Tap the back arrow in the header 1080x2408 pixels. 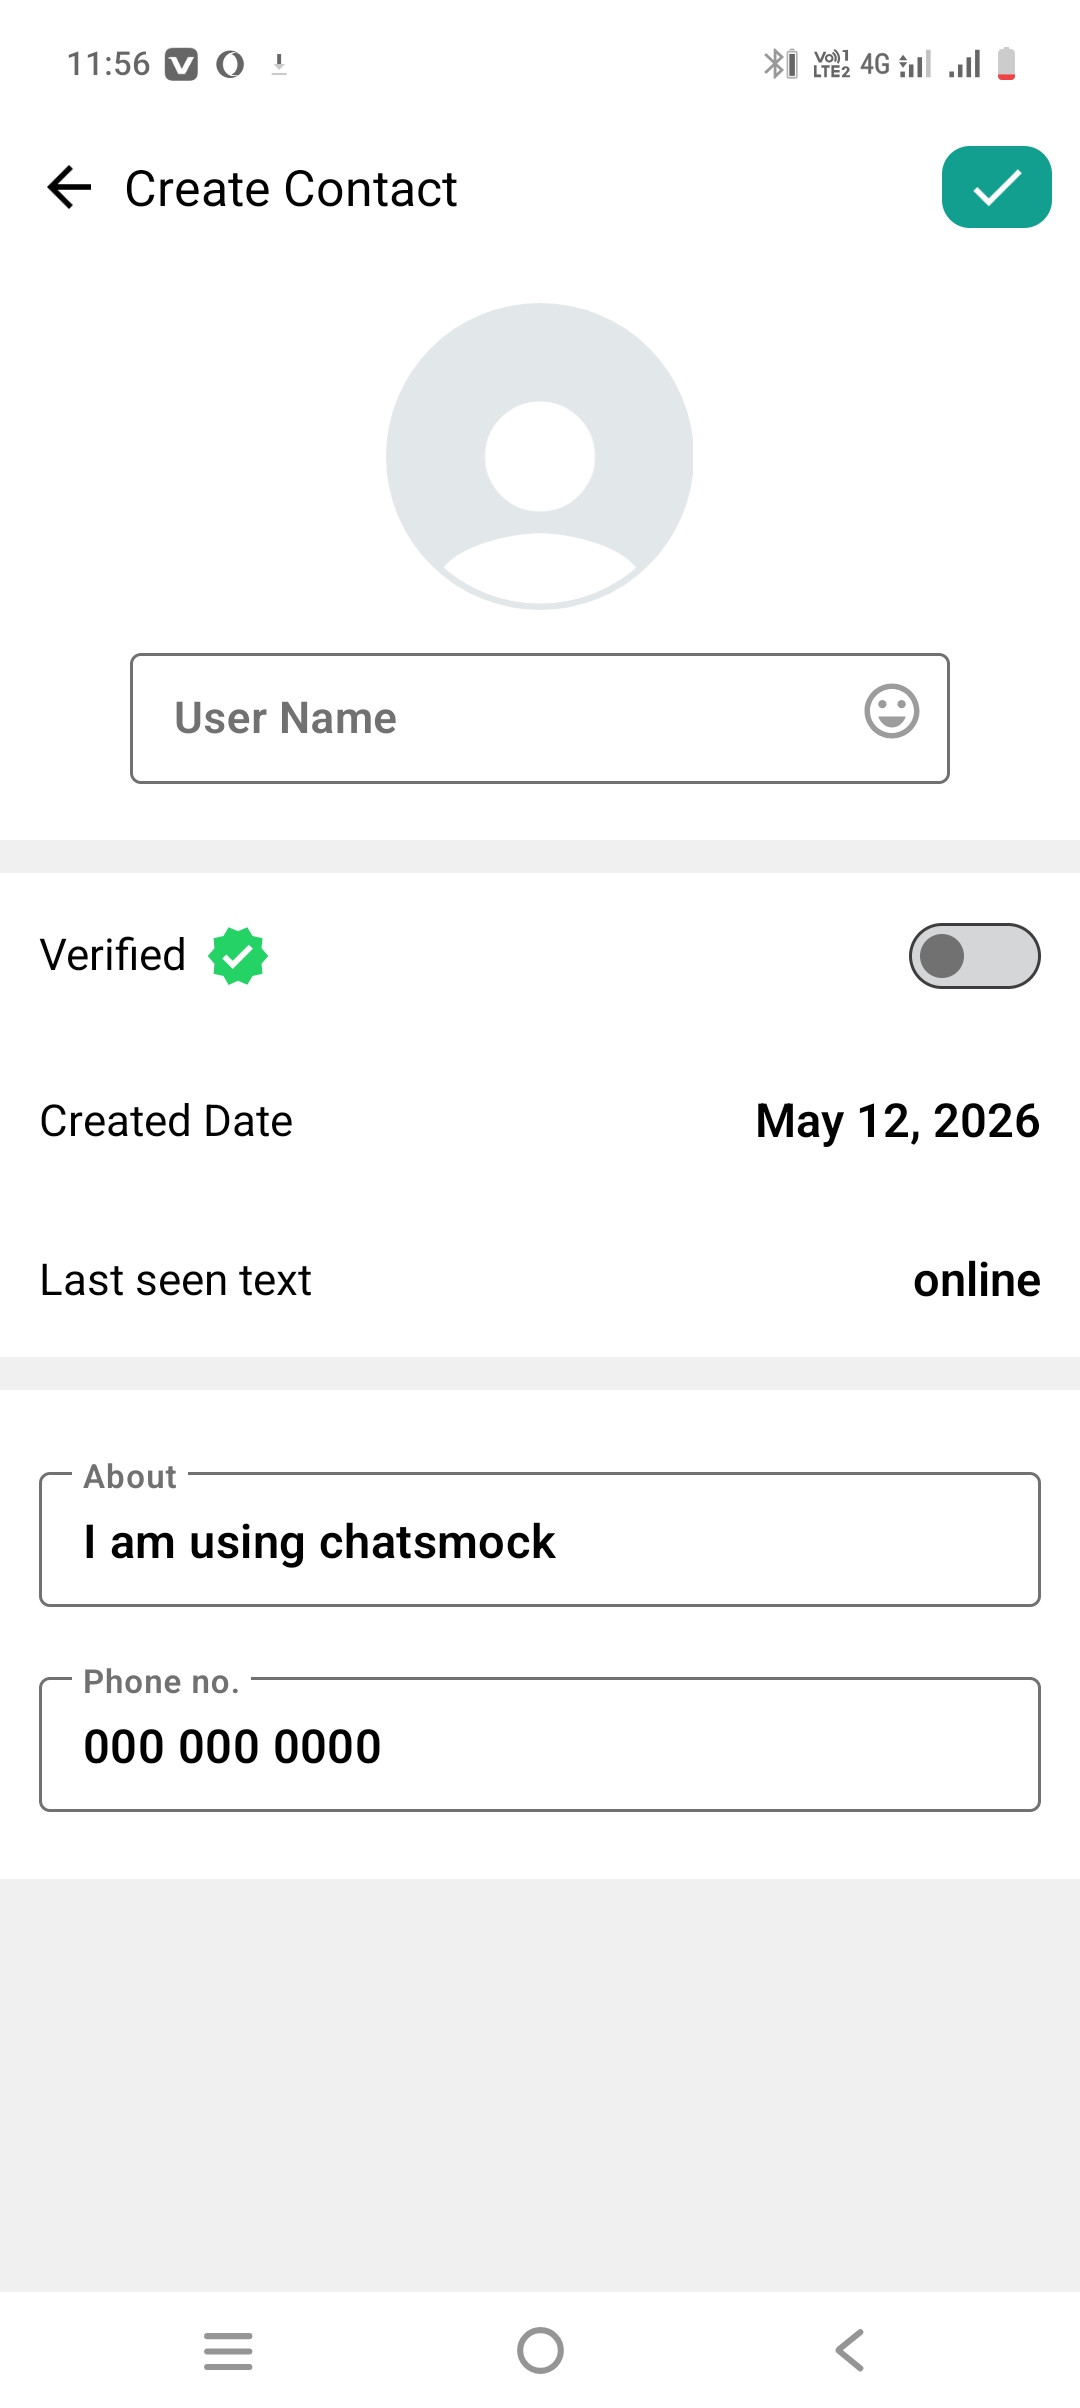click(x=69, y=187)
